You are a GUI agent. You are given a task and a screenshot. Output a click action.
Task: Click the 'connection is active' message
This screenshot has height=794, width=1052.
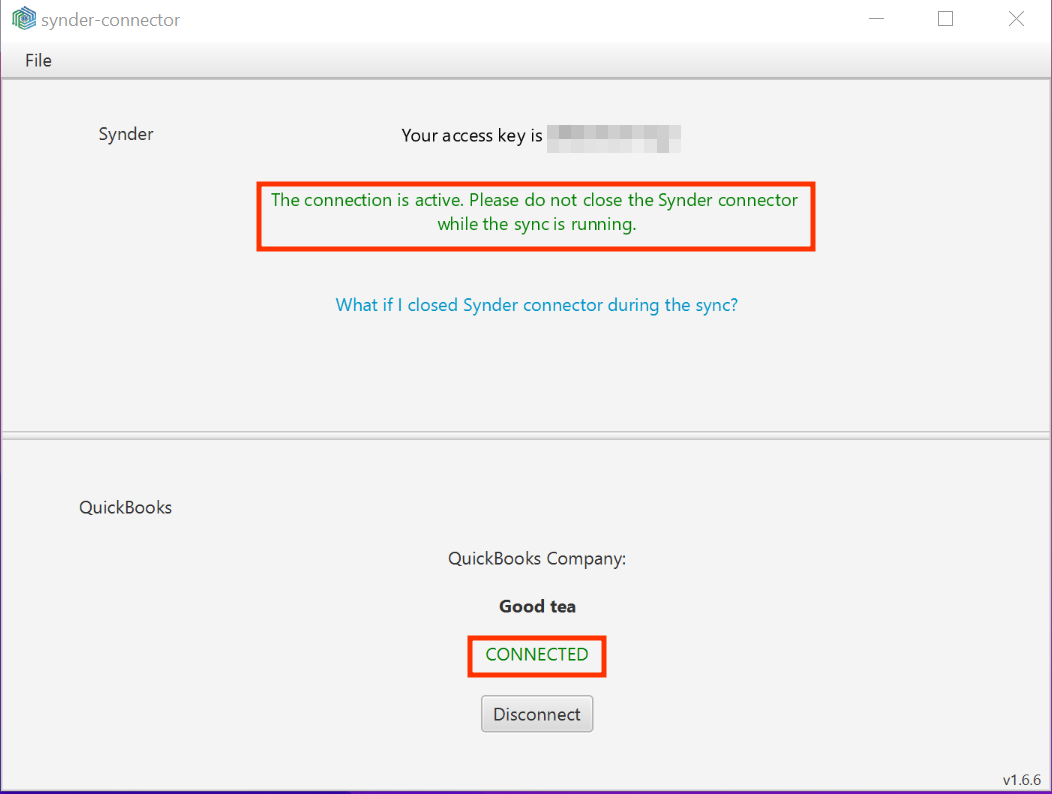[535, 212]
